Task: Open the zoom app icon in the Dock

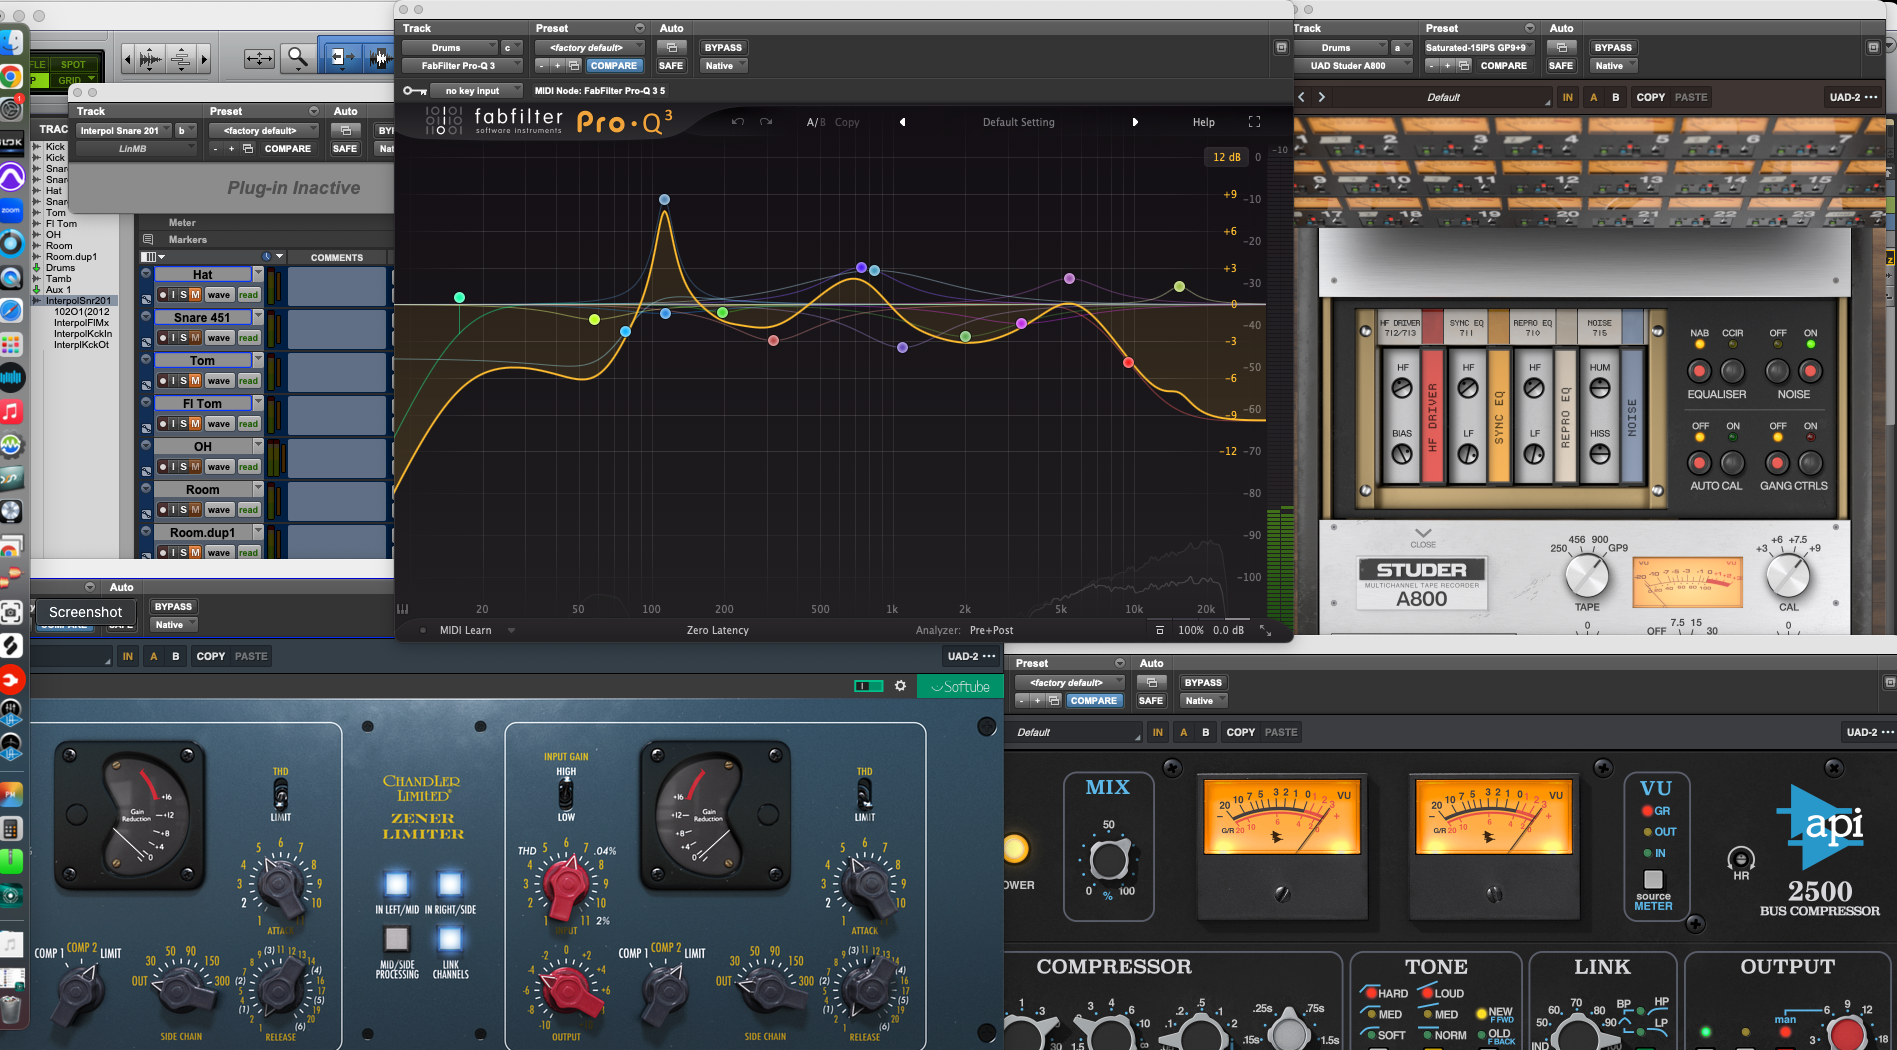Action: pyautogui.click(x=11, y=210)
